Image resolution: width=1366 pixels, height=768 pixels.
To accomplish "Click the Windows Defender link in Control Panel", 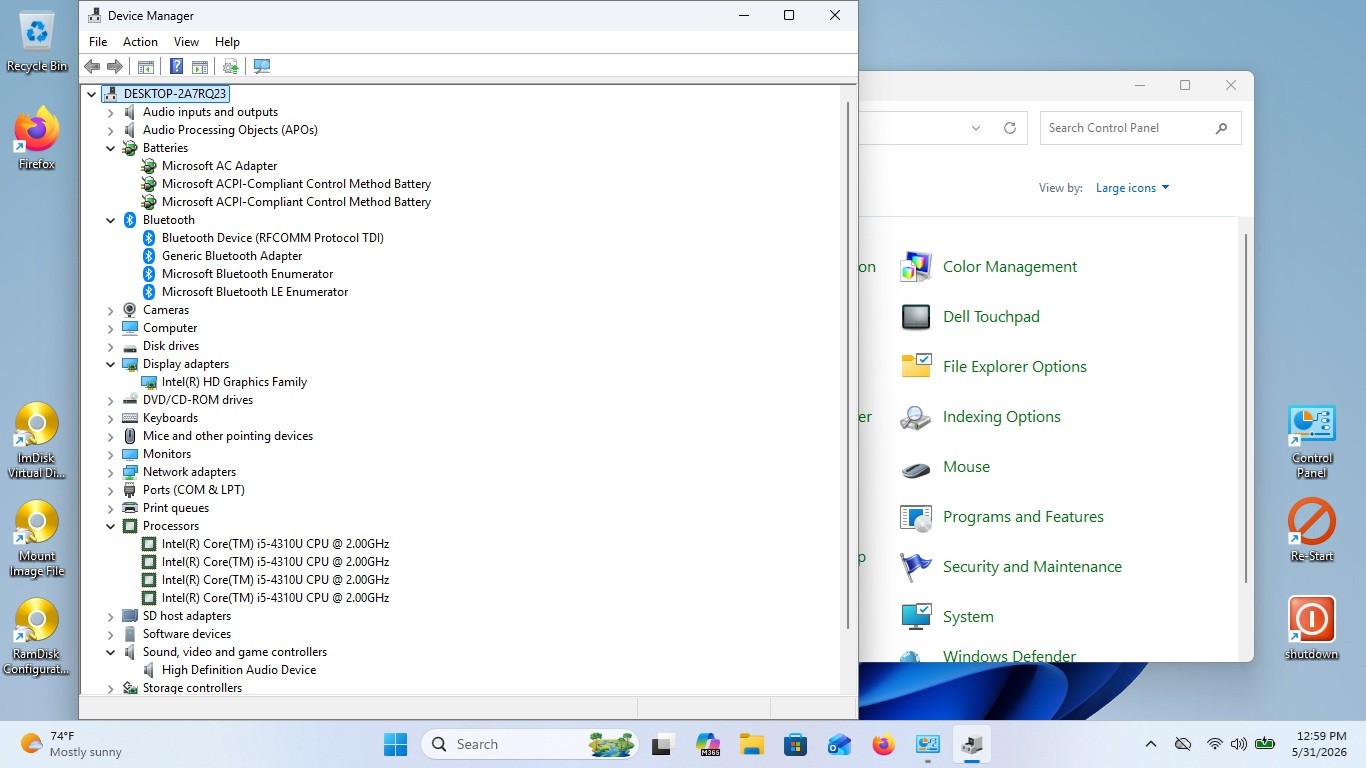I will click(x=1009, y=656).
